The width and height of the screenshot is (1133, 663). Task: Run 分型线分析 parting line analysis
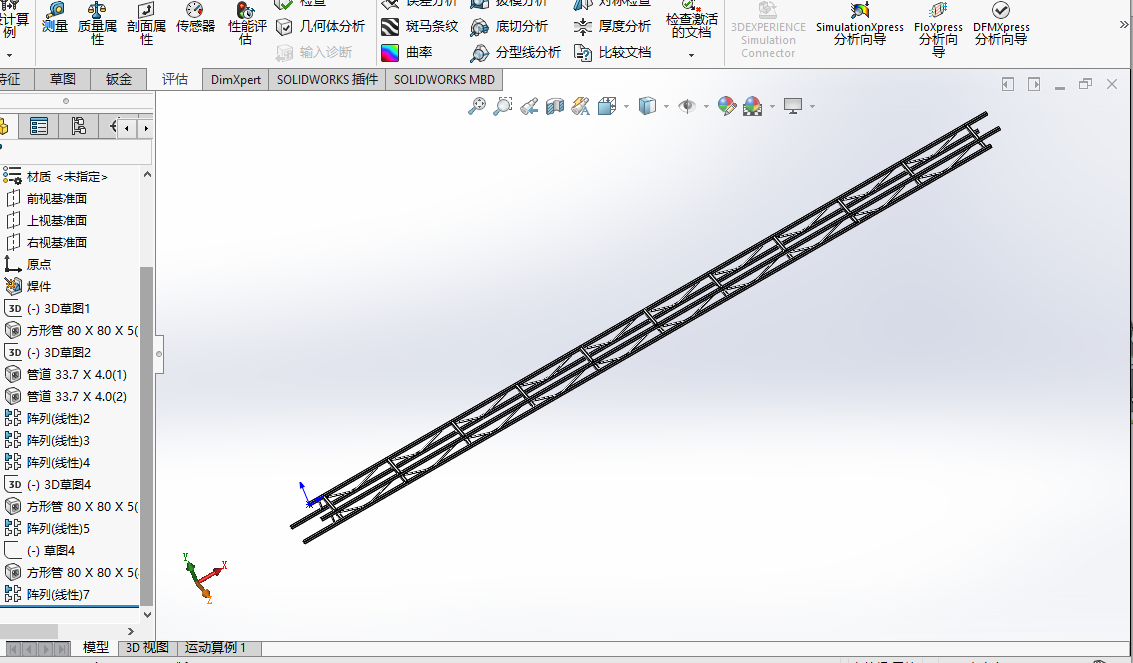[515, 53]
